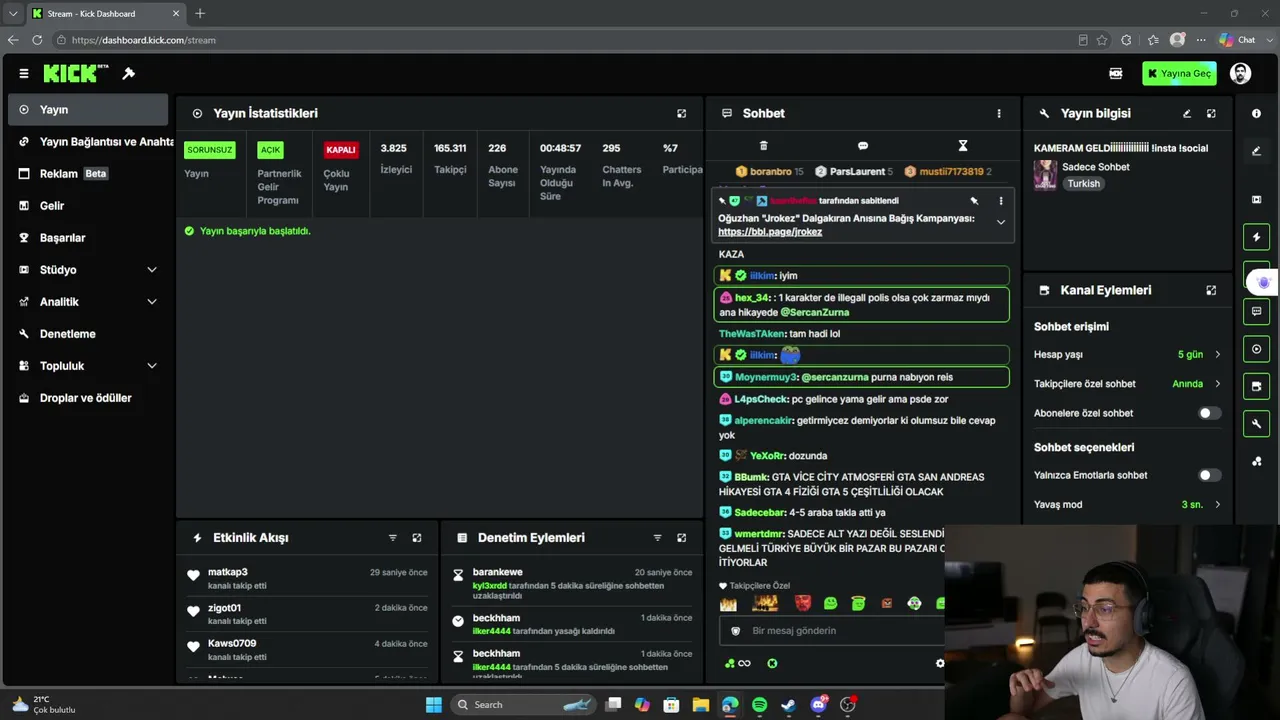Click the taskbar Search box

pyautogui.click(x=524, y=705)
